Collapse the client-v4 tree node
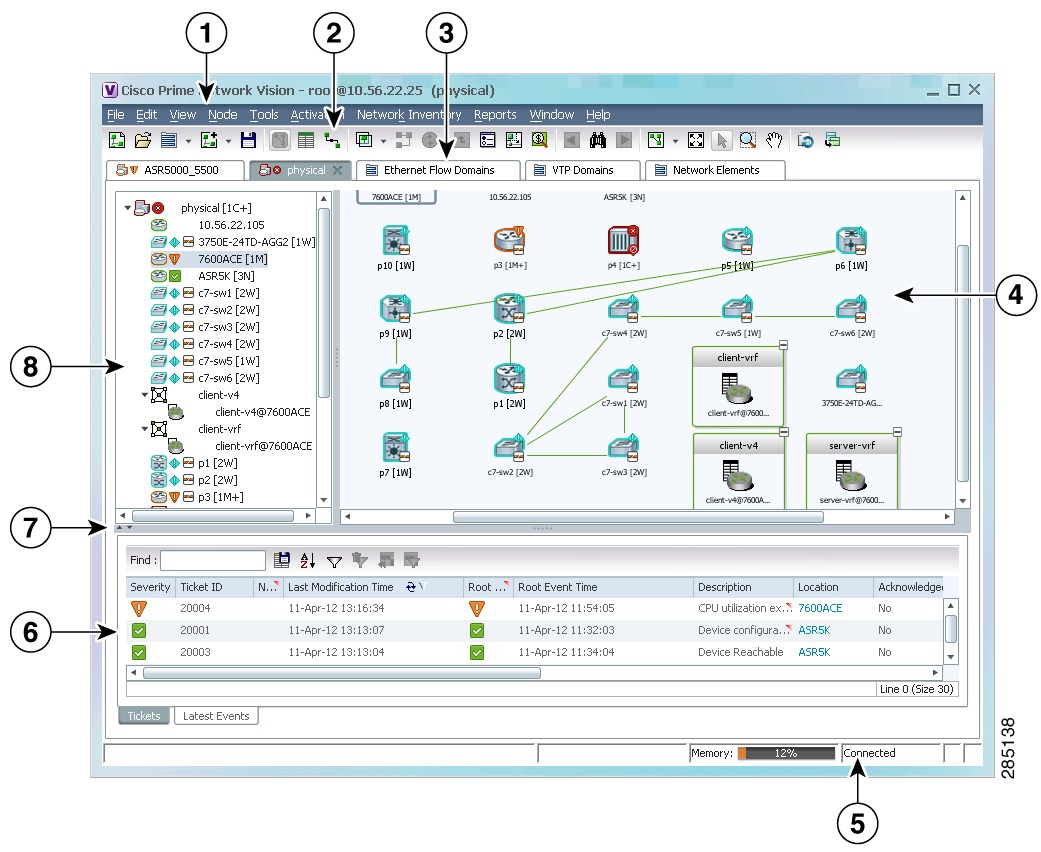This screenshot has height=852, width=1041. click(145, 395)
